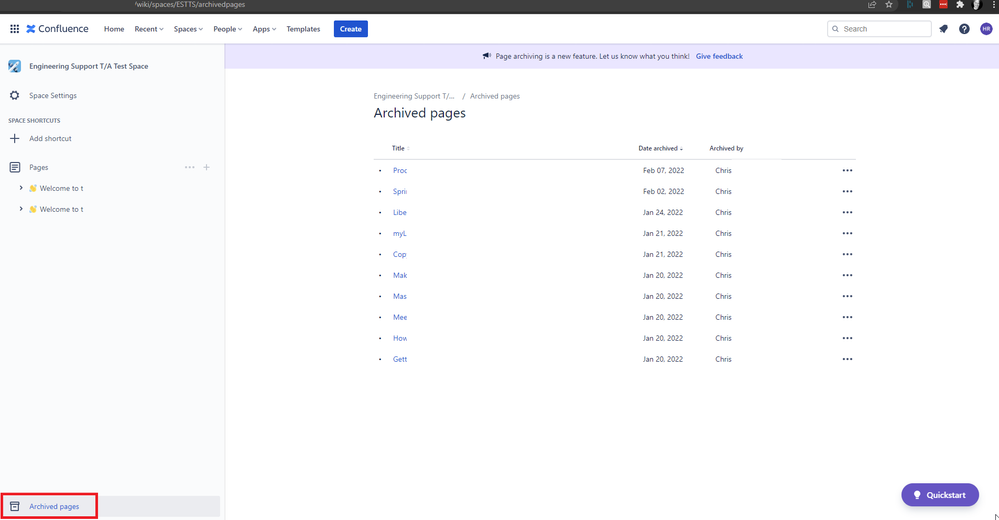Expand first Welcome to t tree item
The width and height of the screenshot is (999, 520).
[x=21, y=188]
